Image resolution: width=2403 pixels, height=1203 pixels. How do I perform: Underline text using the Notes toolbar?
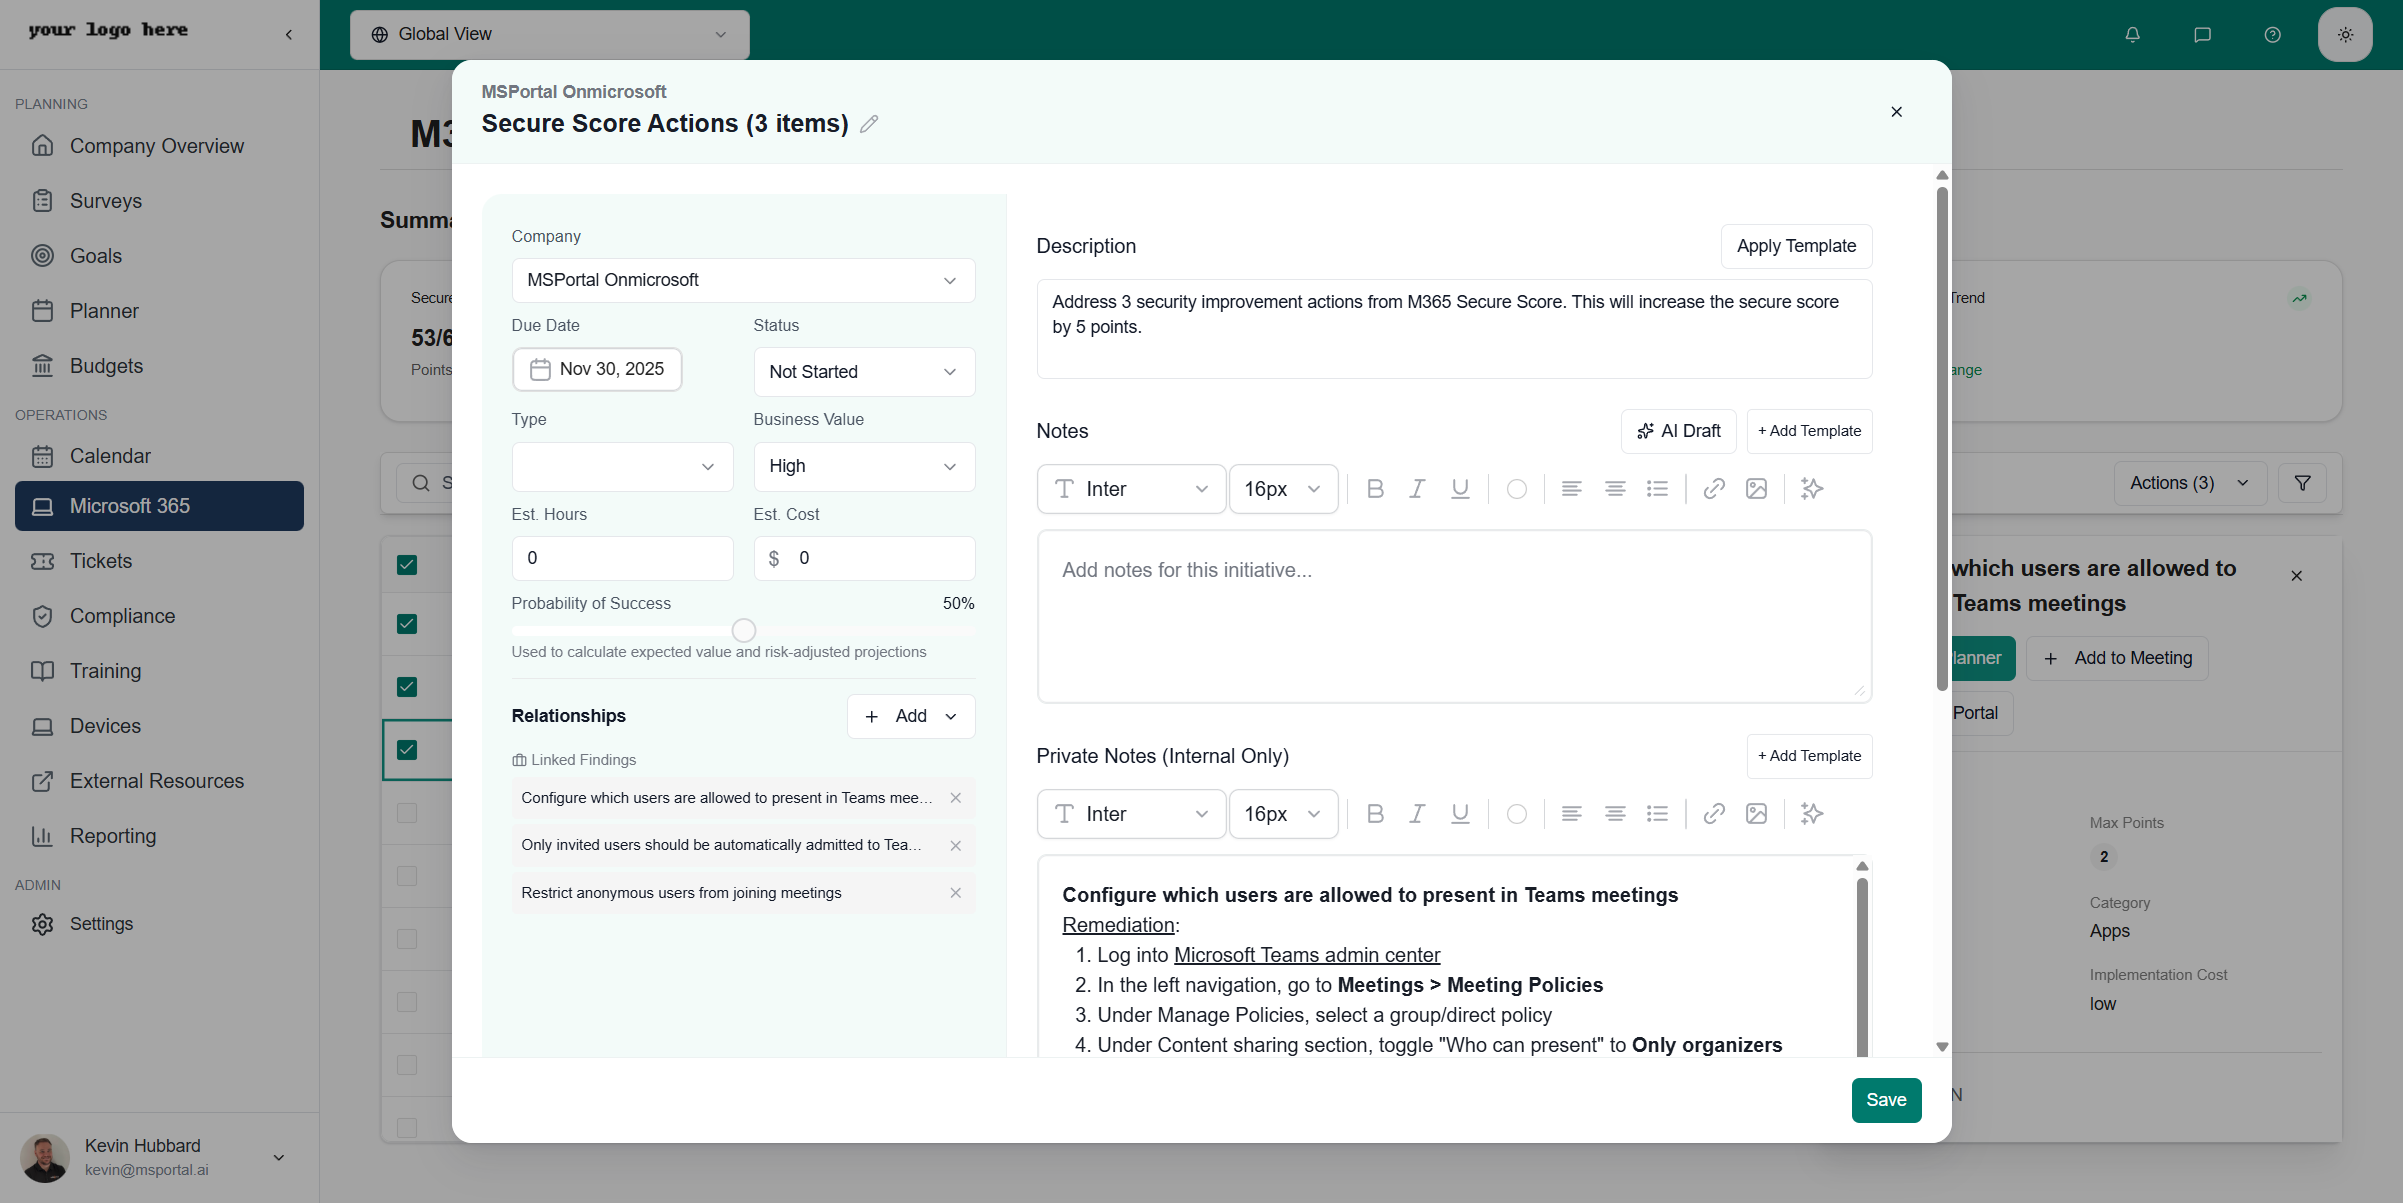[1459, 489]
